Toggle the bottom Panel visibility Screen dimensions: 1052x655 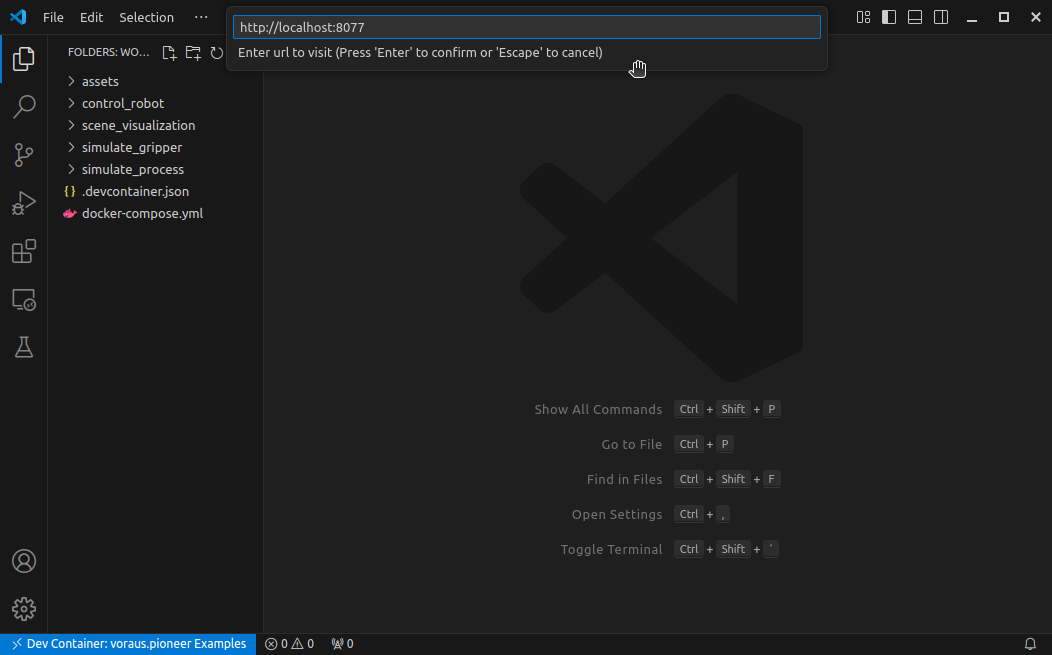click(915, 17)
